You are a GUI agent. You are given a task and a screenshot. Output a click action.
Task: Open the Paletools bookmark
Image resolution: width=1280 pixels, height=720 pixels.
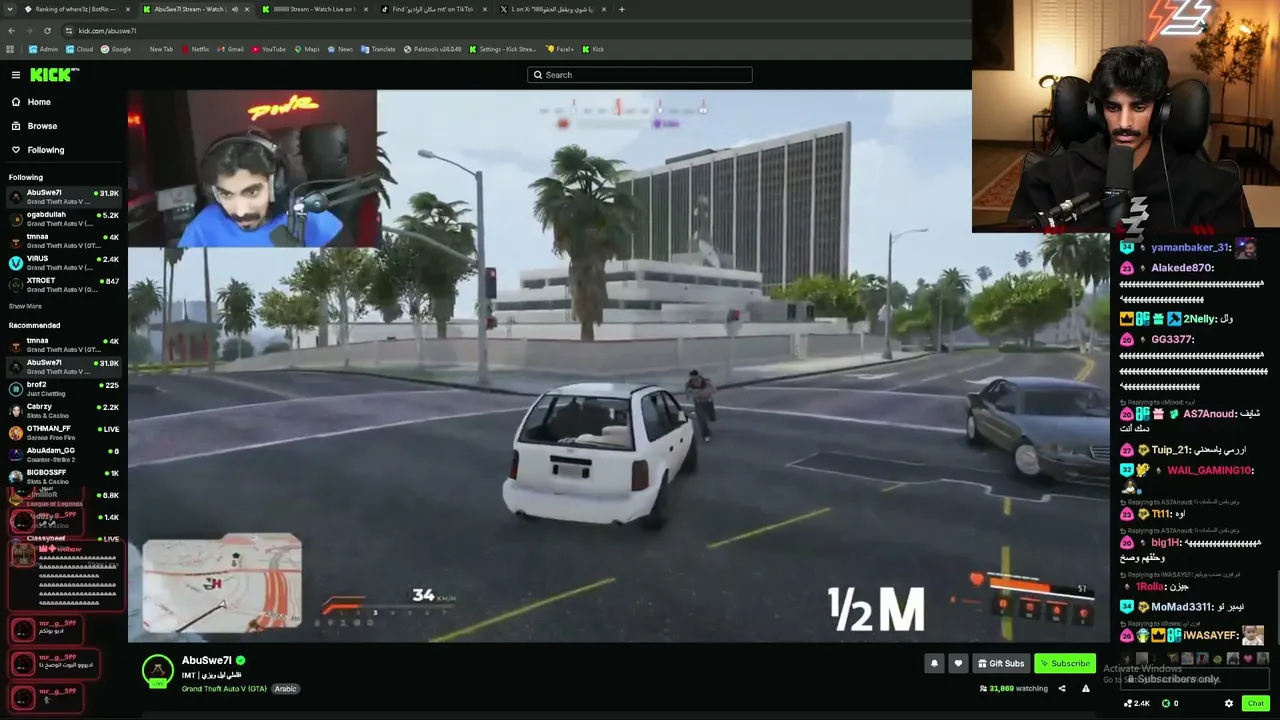click(x=433, y=49)
